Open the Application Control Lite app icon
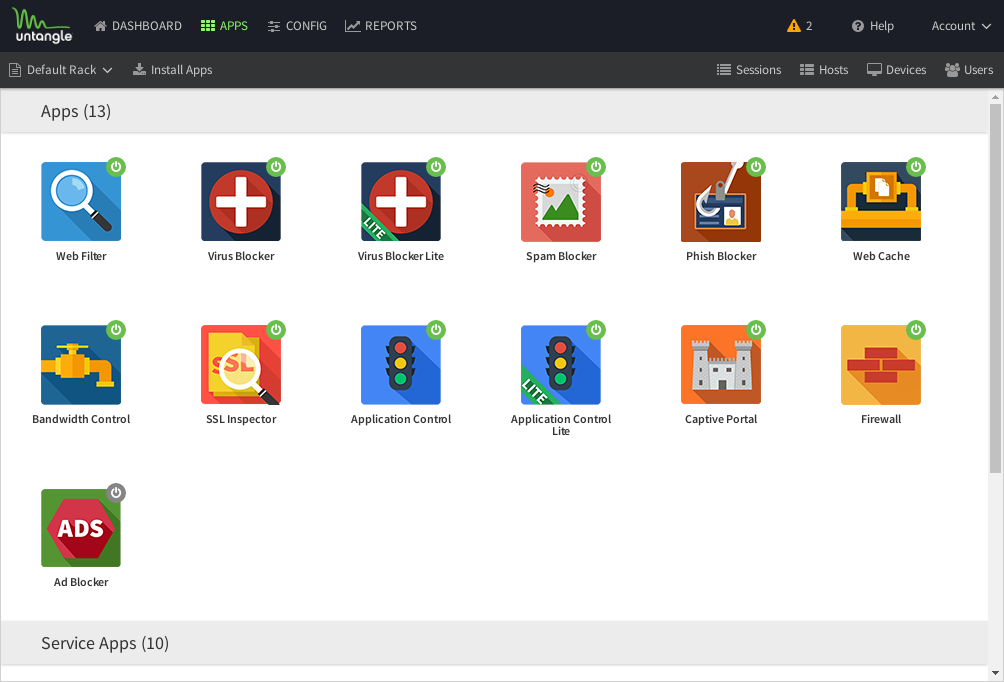The width and height of the screenshot is (1004, 682). pyautogui.click(x=561, y=365)
